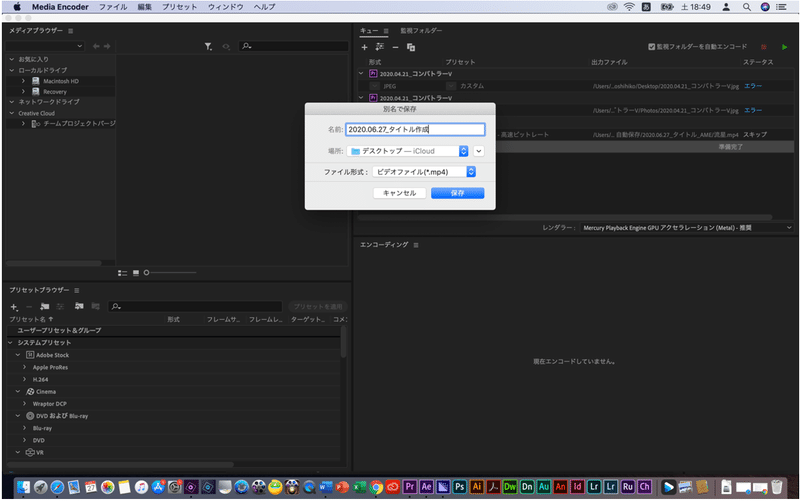Open Photoshop from the Dock
The height and width of the screenshot is (501, 800).
460,487
